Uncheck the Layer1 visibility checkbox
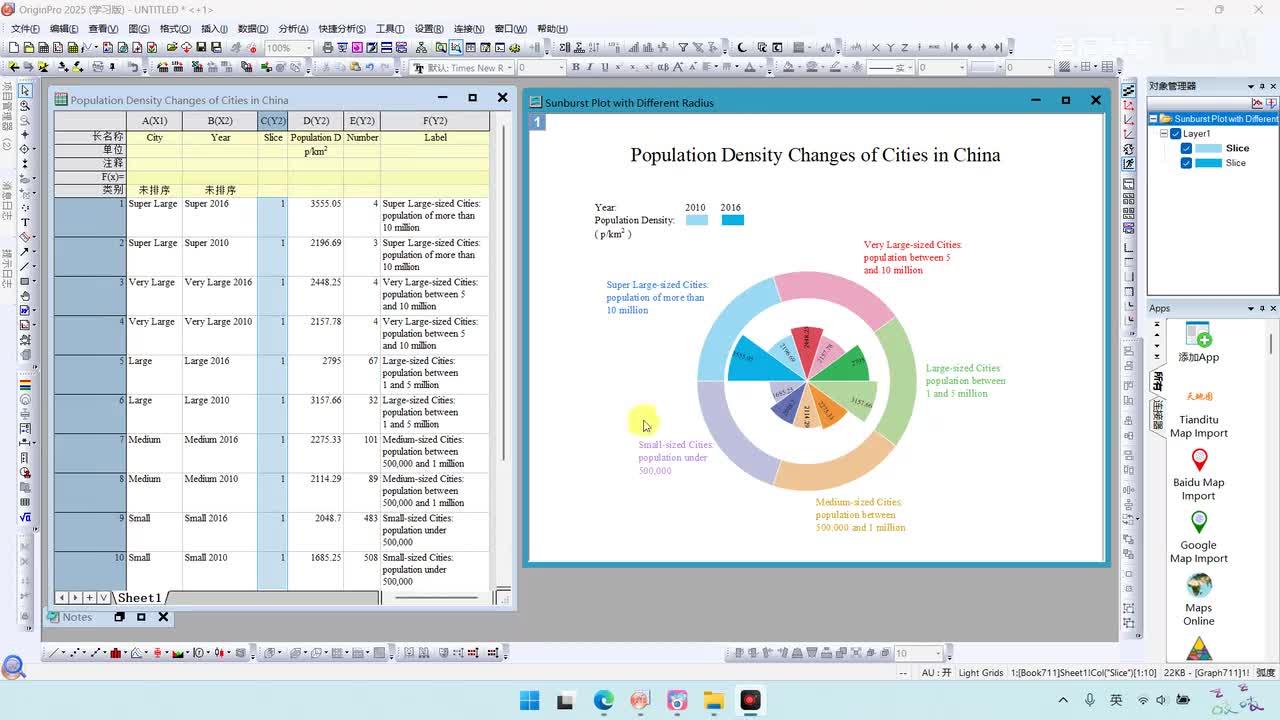The width and height of the screenshot is (1280, 720). pyautogui.click(x=1176, y=133)
